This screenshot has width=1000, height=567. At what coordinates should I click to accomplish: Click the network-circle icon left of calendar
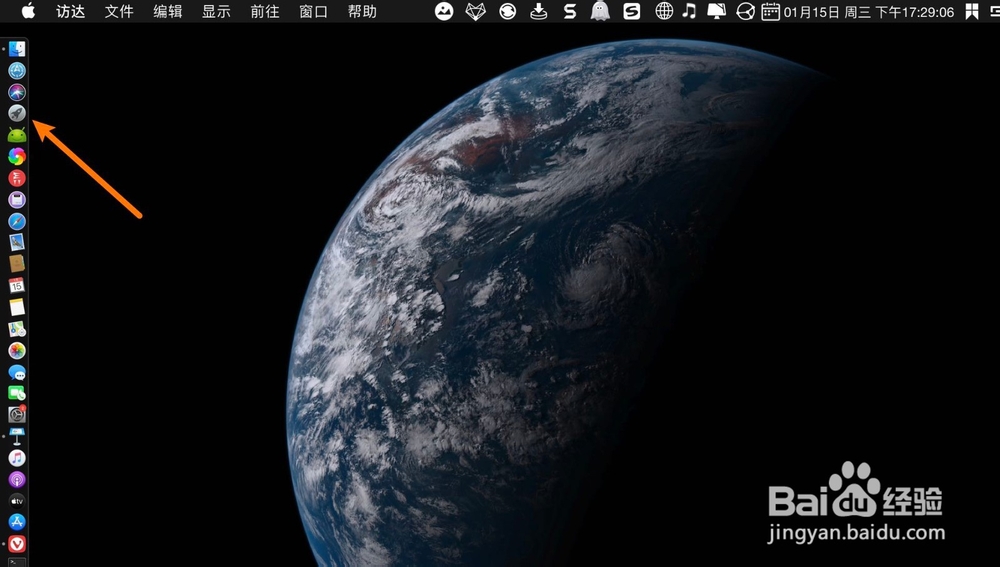745,11
